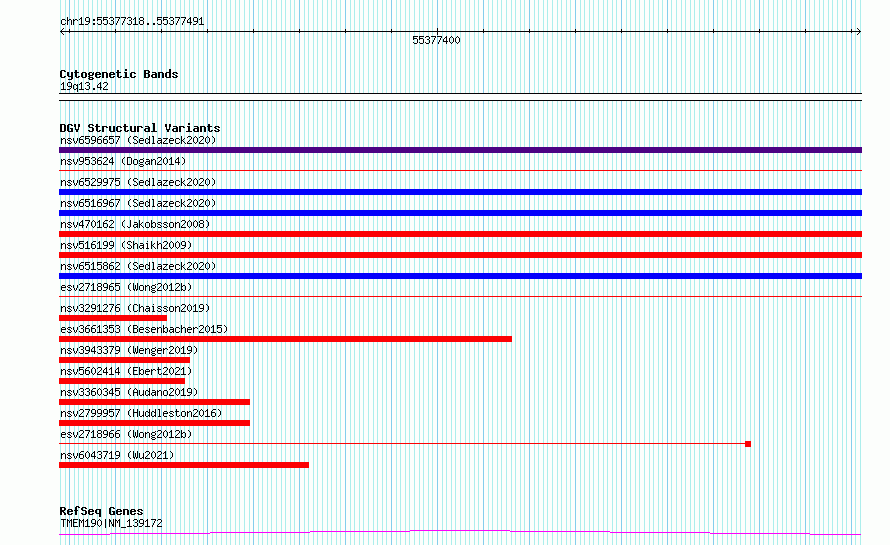This screenshot has width=890, height=545.
Task: Select the red bar under nsv516199
Action: coord(460,255)
